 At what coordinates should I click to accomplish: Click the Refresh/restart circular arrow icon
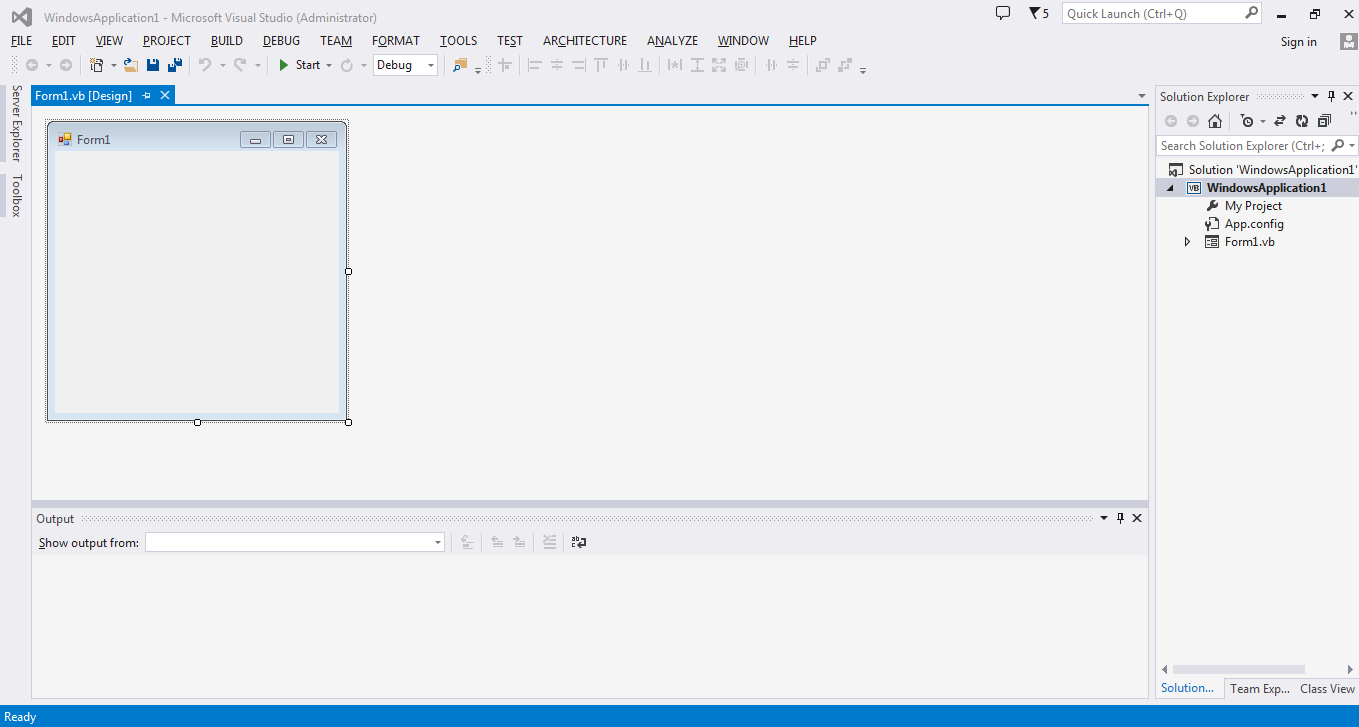(347, 65)
